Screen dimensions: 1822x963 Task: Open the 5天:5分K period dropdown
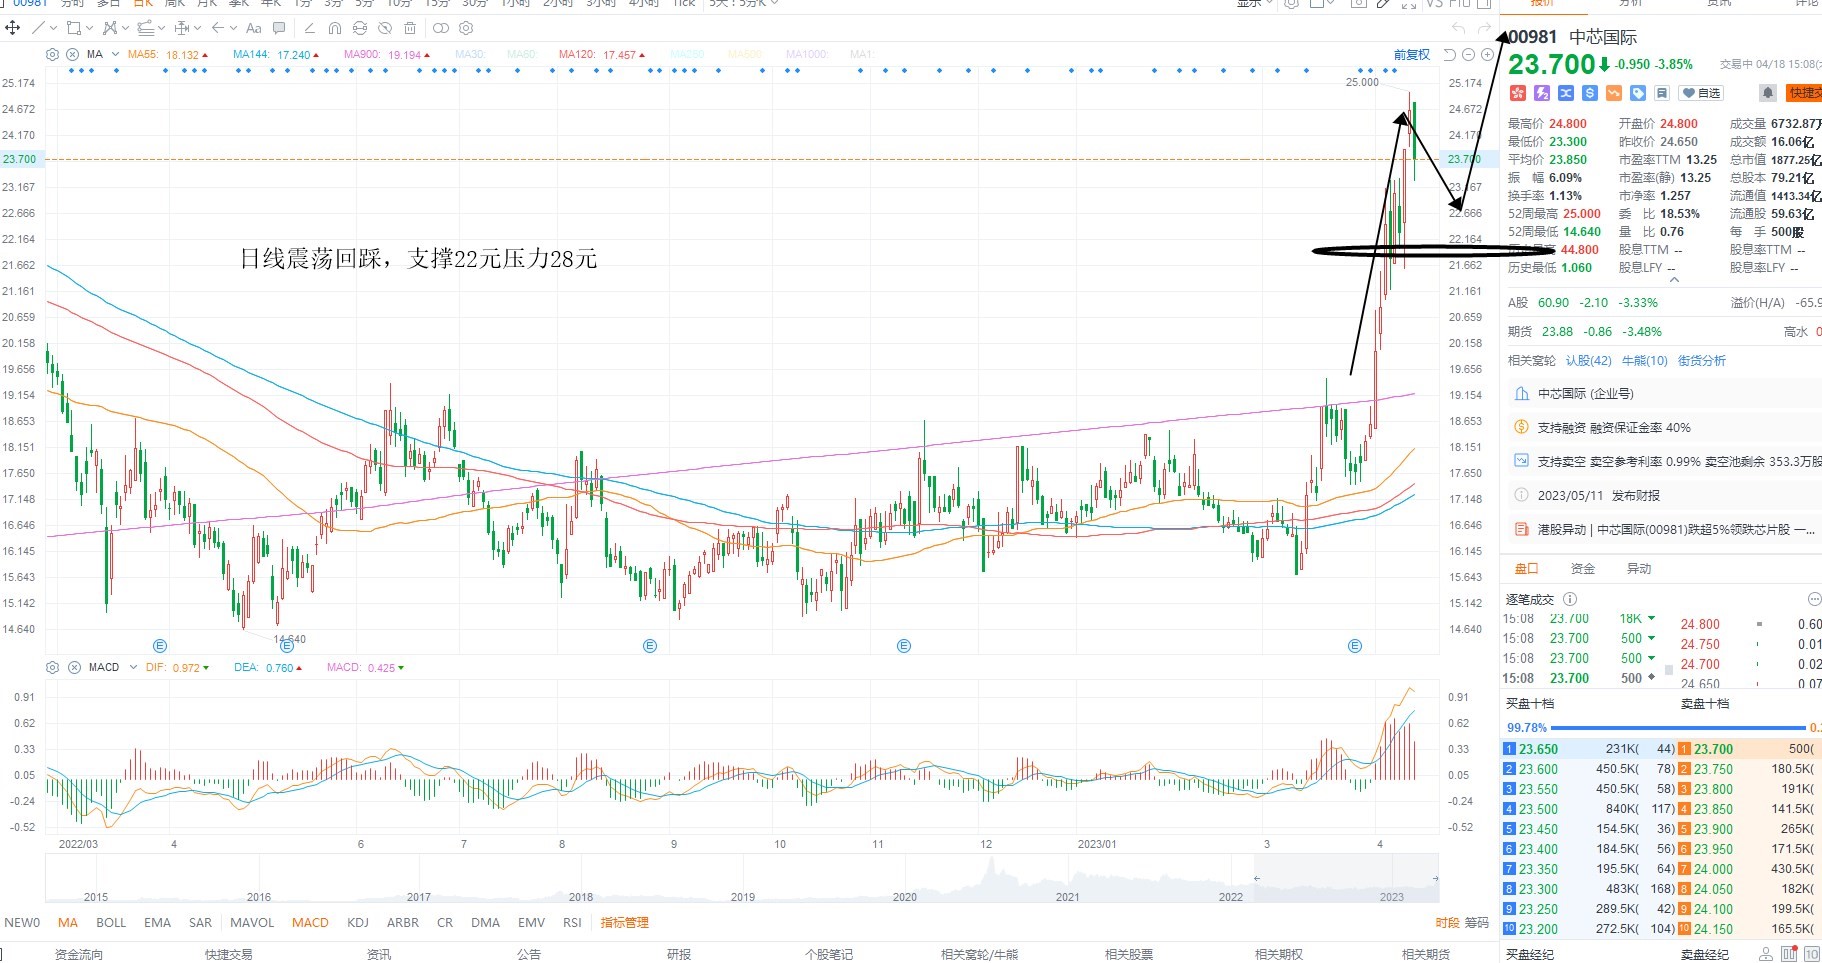pos(744,4)
